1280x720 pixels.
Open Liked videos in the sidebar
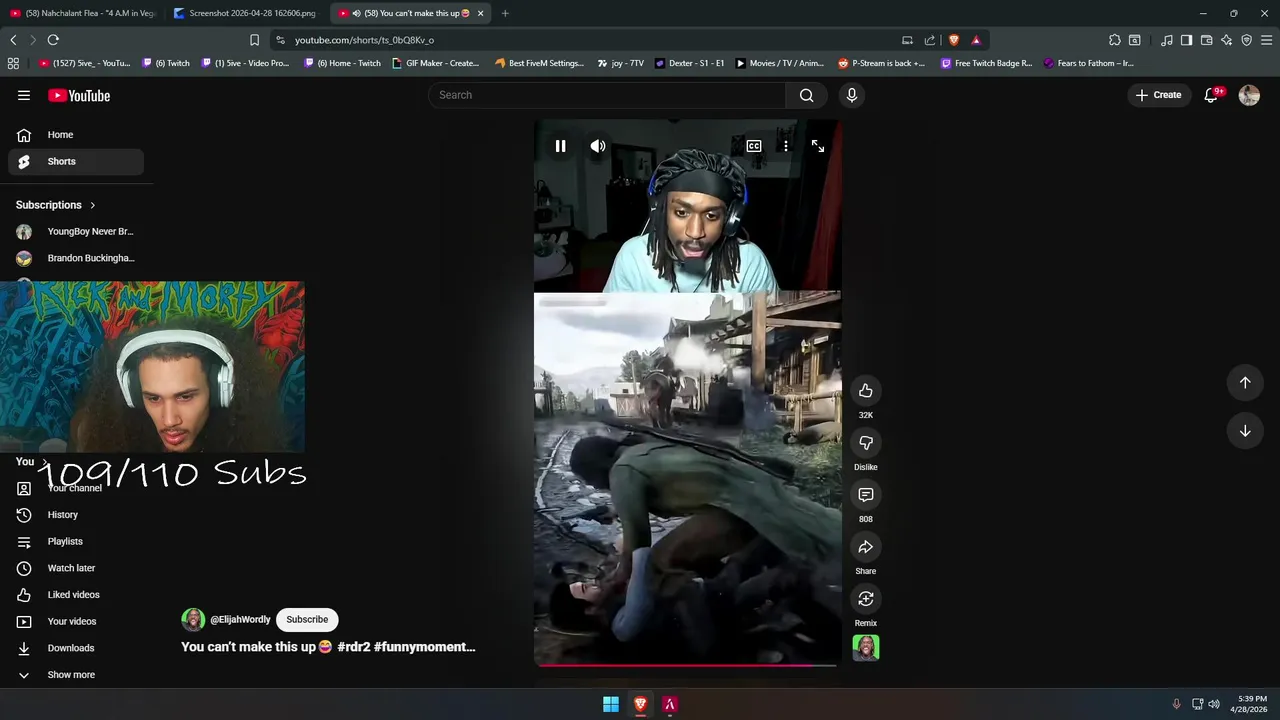(76, 595)
